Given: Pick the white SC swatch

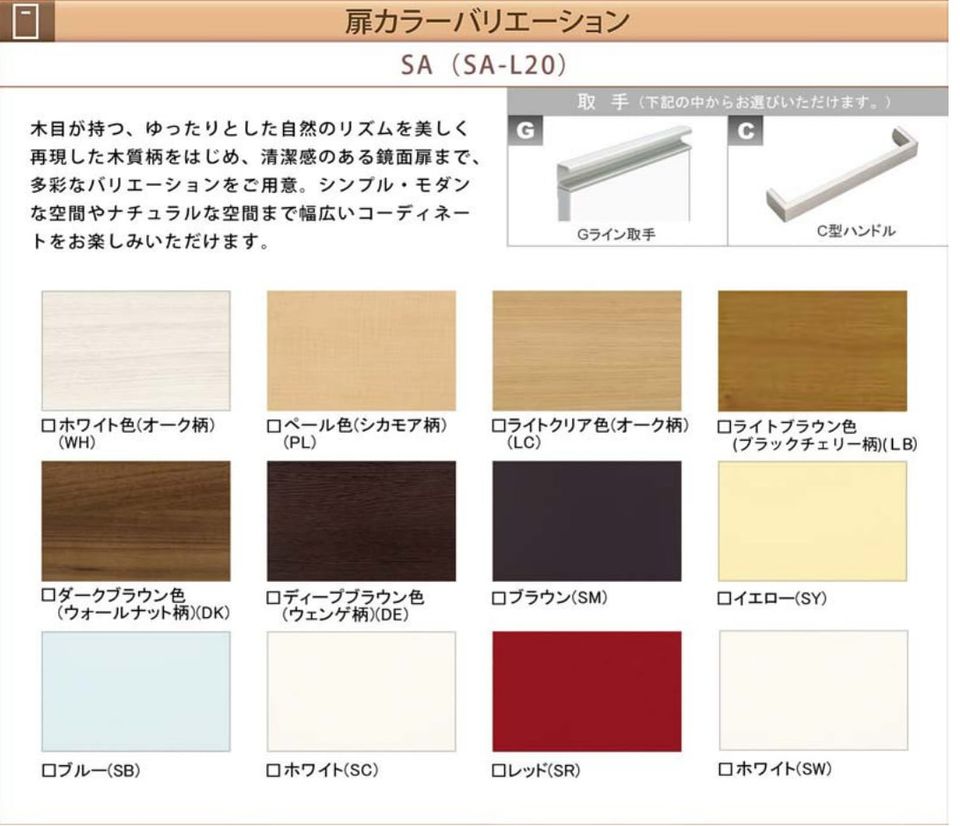Looking at the screenshot, I should point(361,692).
